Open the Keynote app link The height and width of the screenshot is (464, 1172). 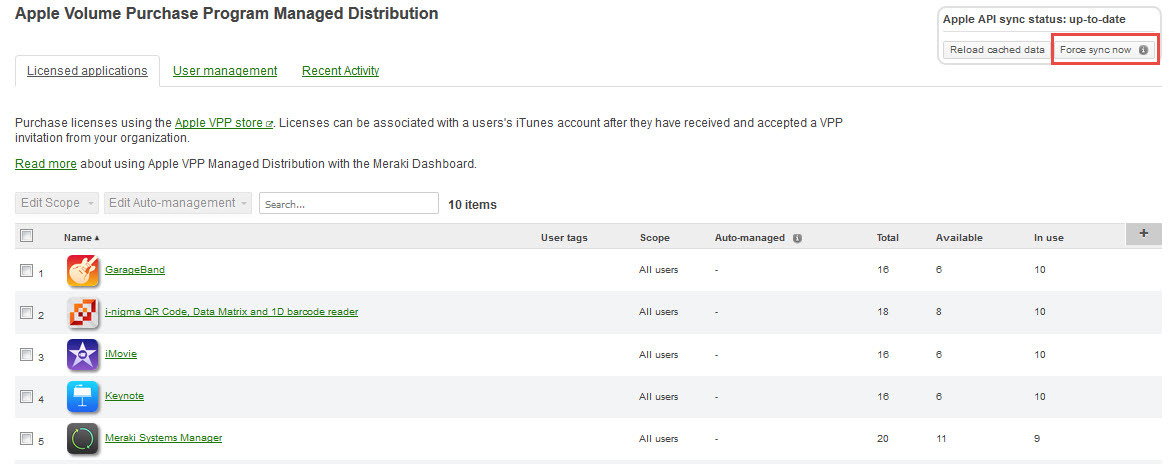click(x=125, y=395)
